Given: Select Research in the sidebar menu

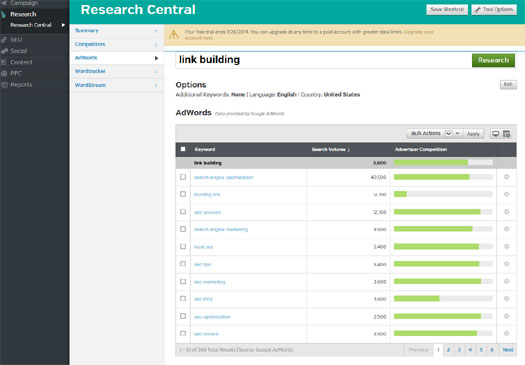Looking at the screenshot, I should click(x=23, y=14).
